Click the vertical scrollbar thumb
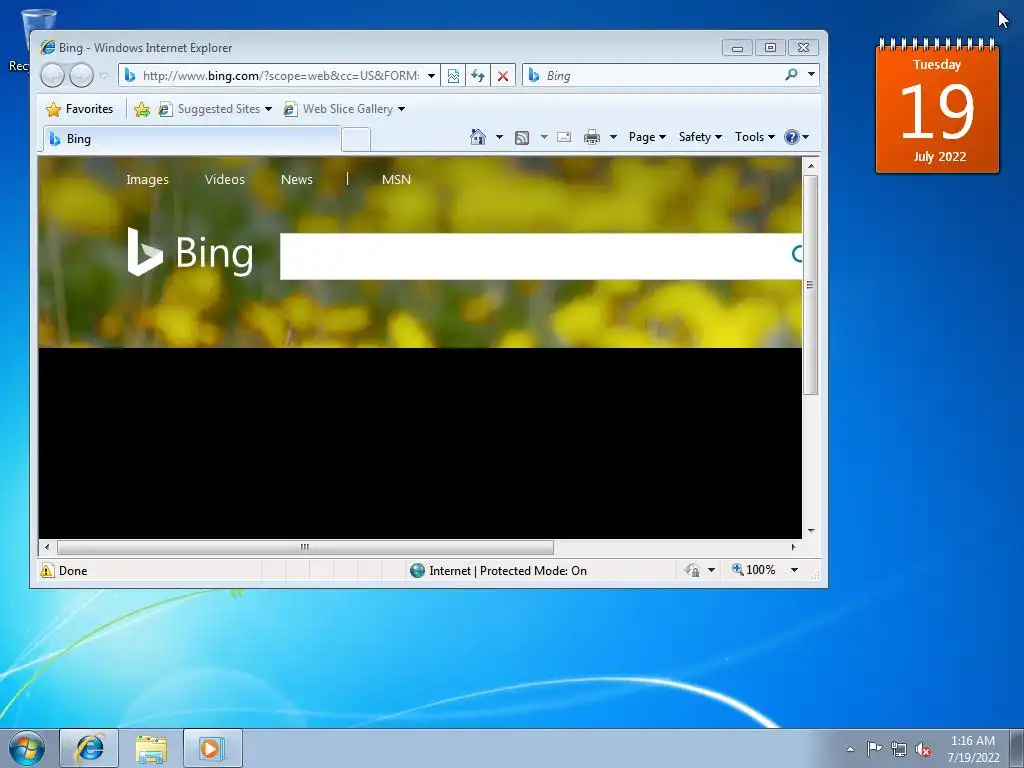The width and height of the screenshot is (1024, 768). pyautogui.click(x=810, y=285)
